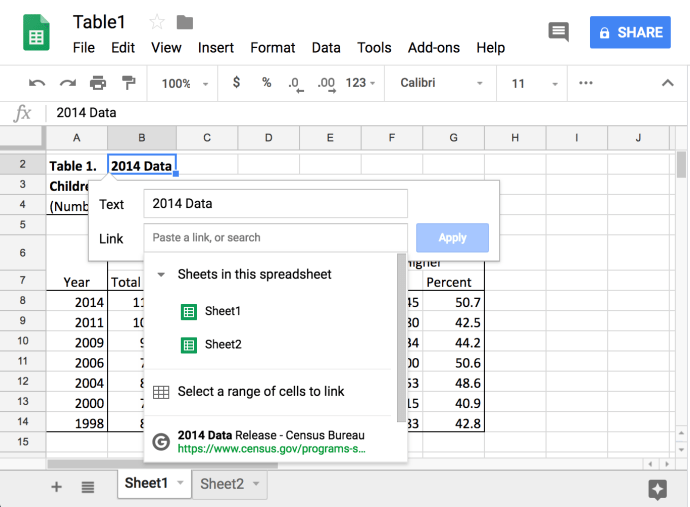This screenshot has height=507, width=690.
Task: Star the Table1 document
Action: click(157, 22)
